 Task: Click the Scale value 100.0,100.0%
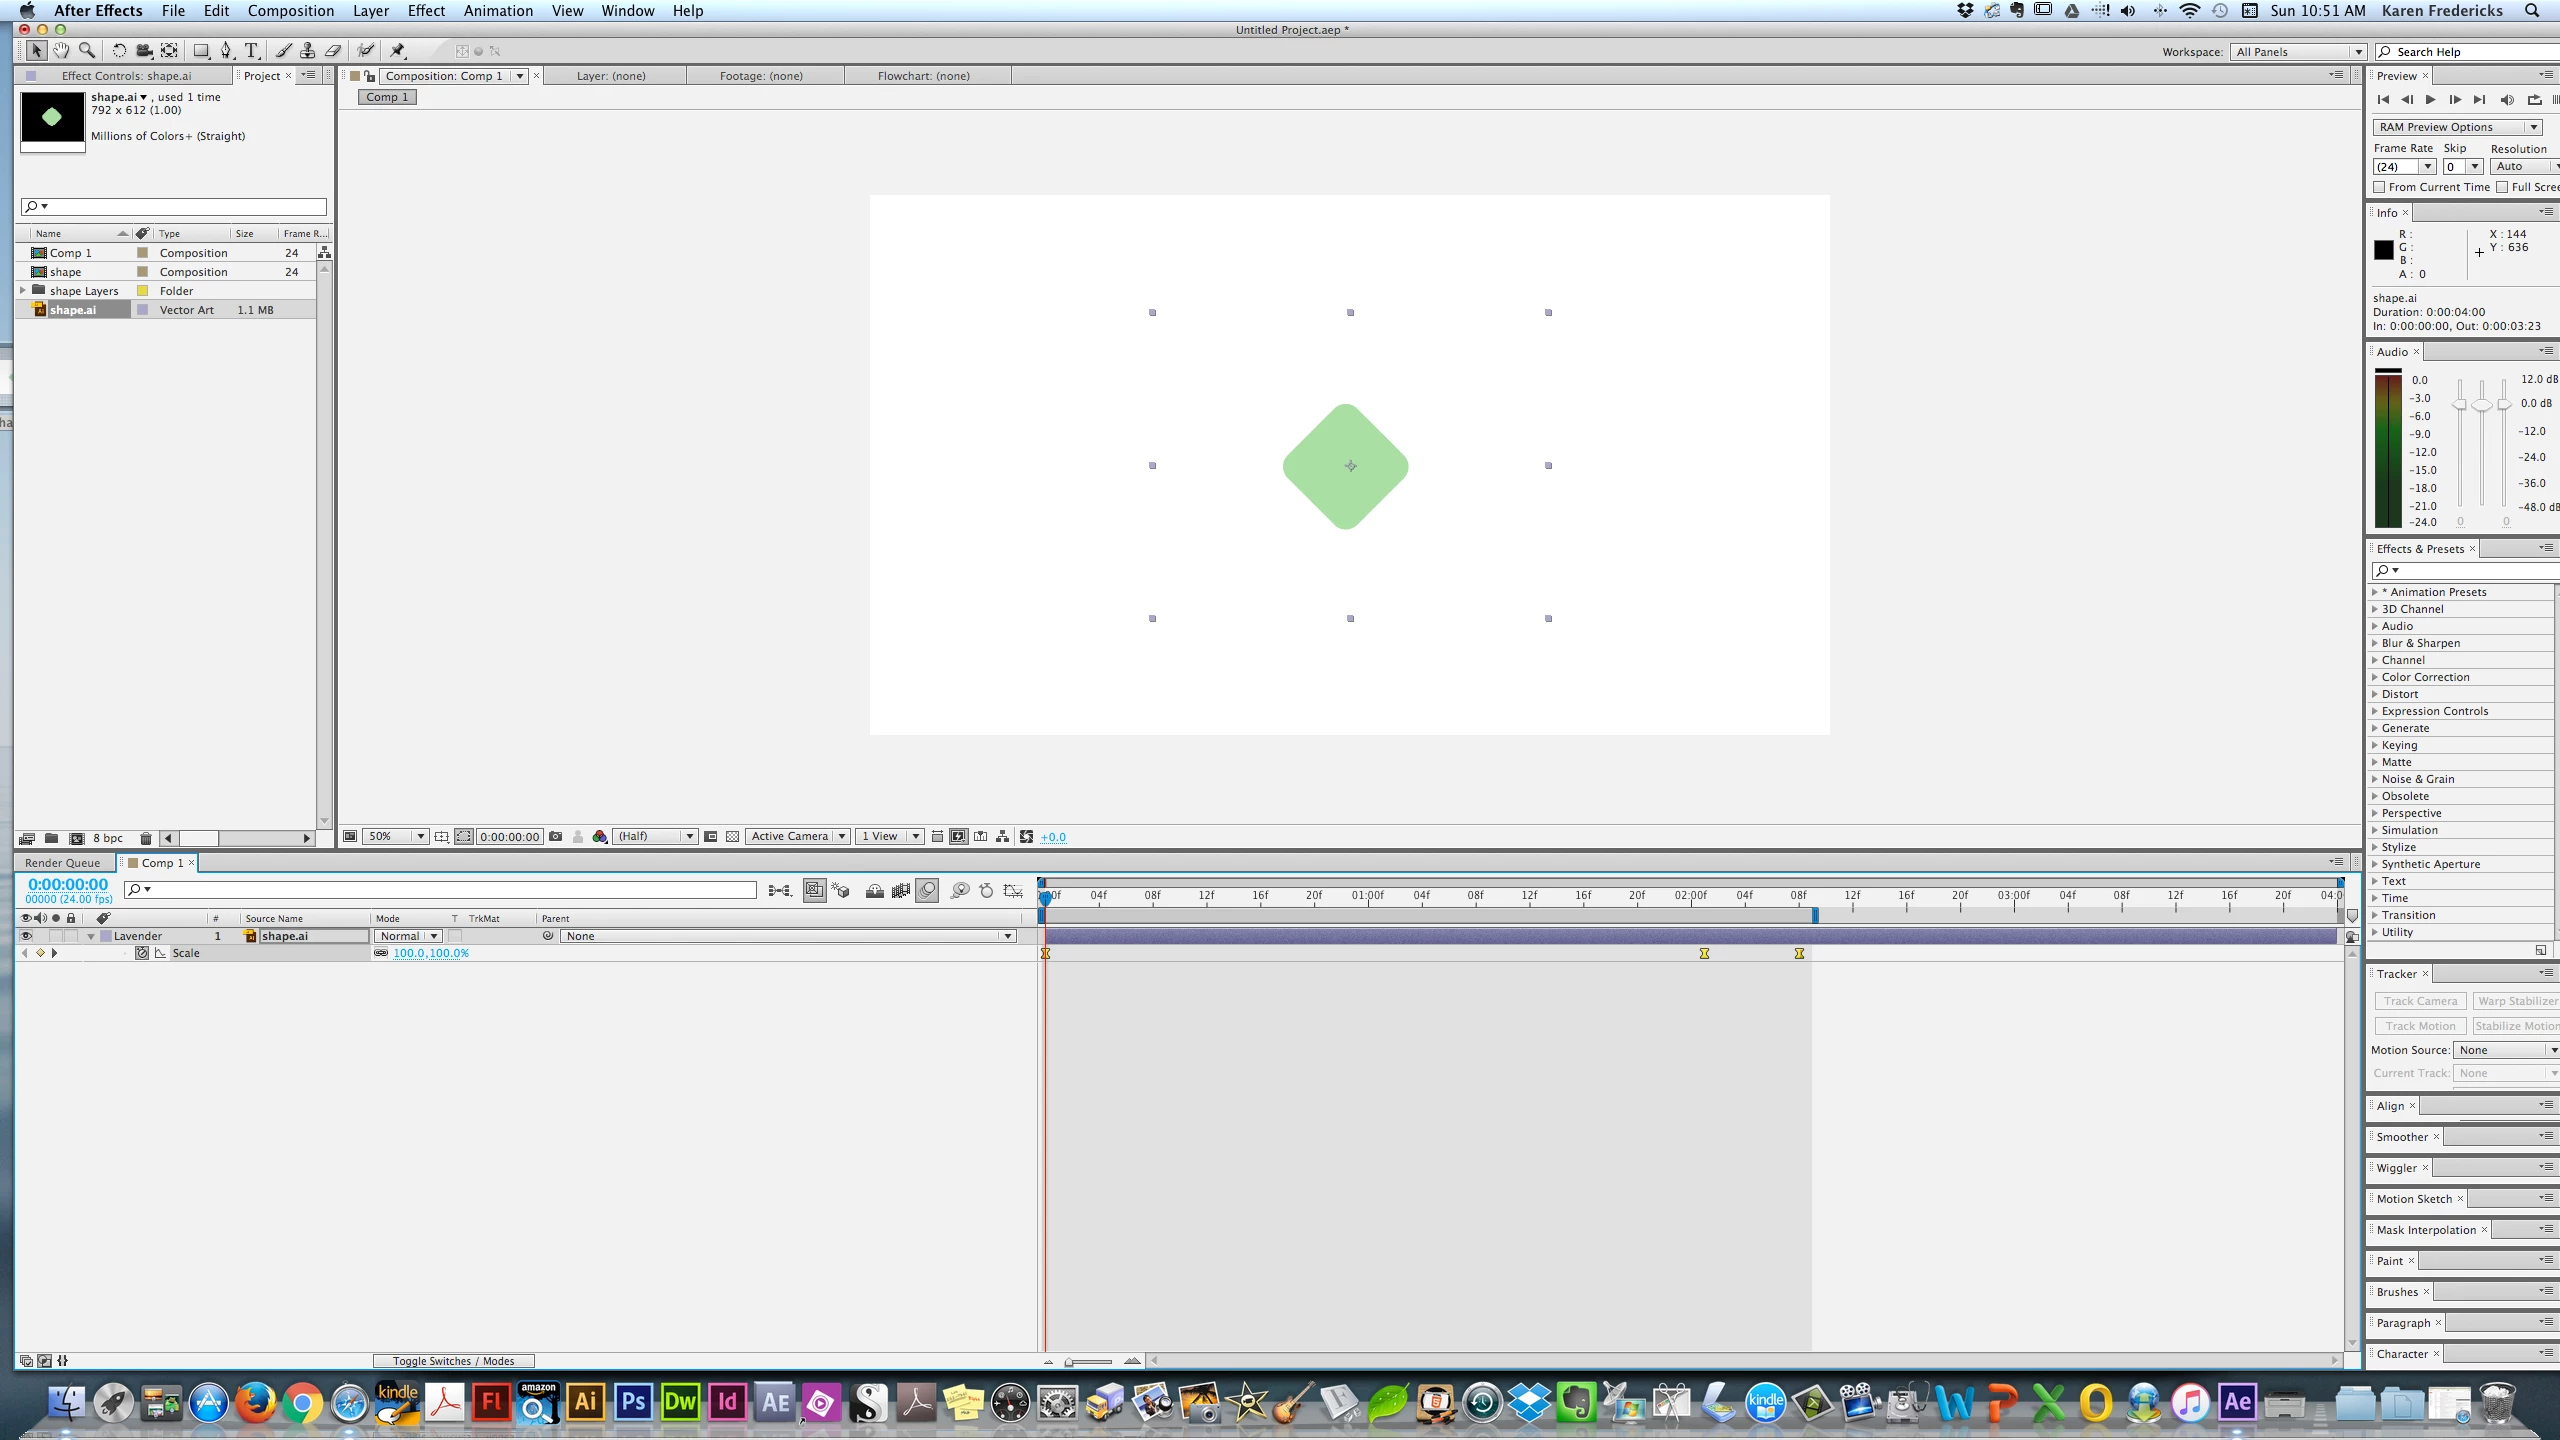[x=431, y=953]
